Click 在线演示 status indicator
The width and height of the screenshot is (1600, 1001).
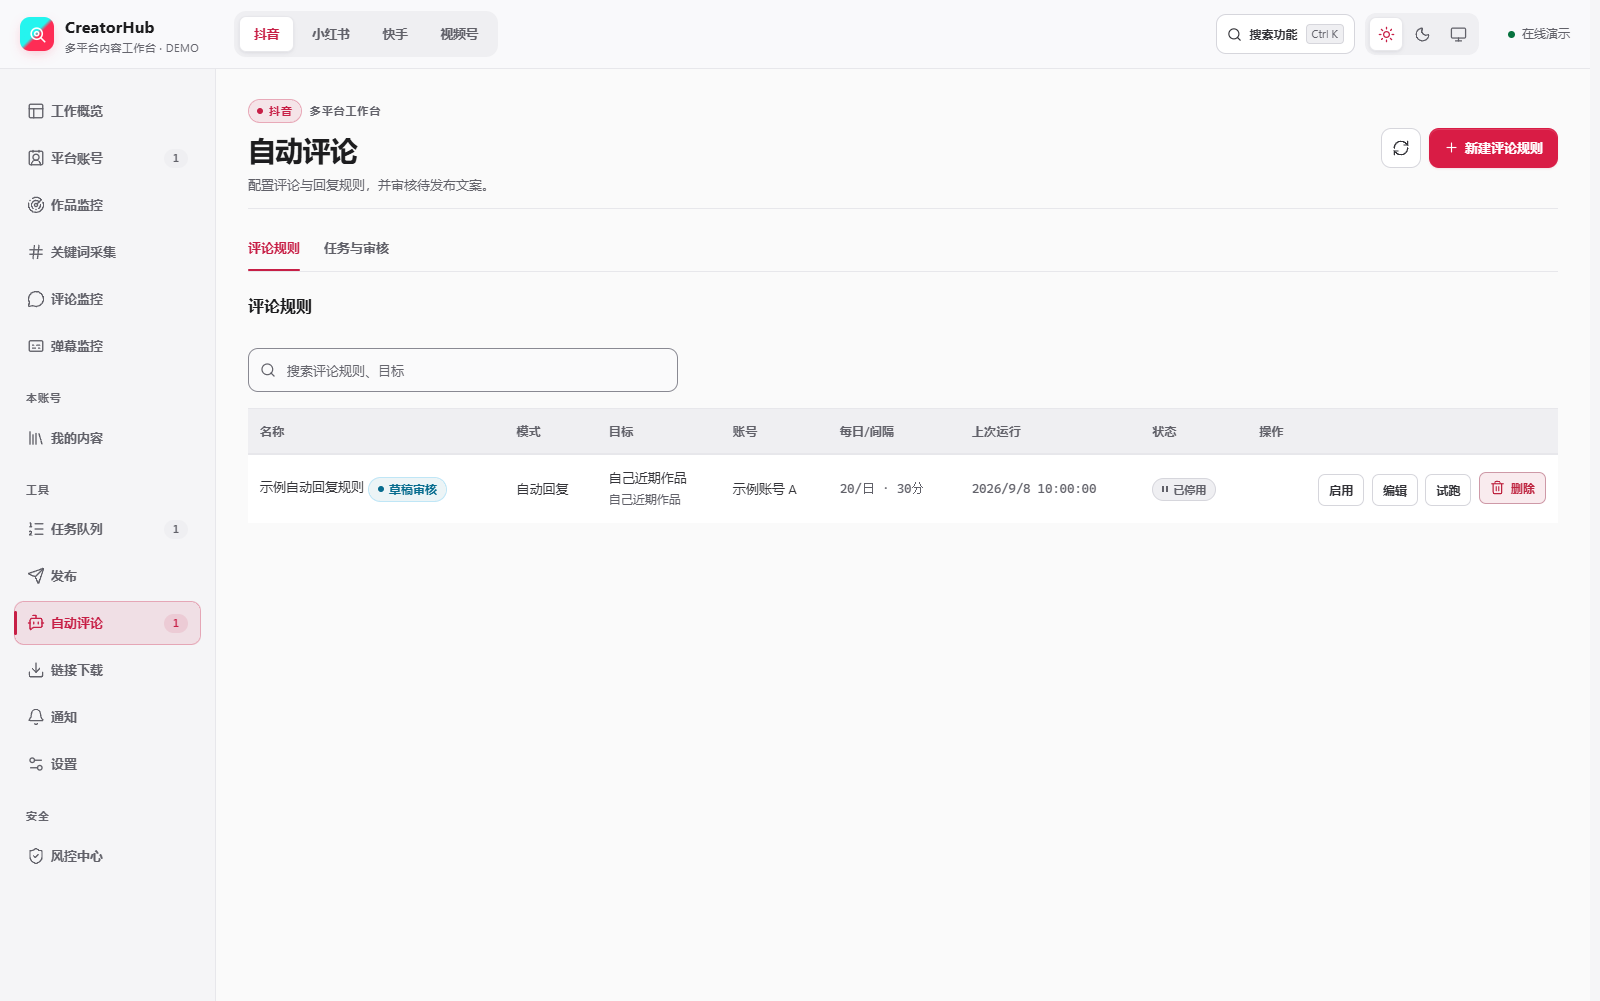coord(1539,34)
